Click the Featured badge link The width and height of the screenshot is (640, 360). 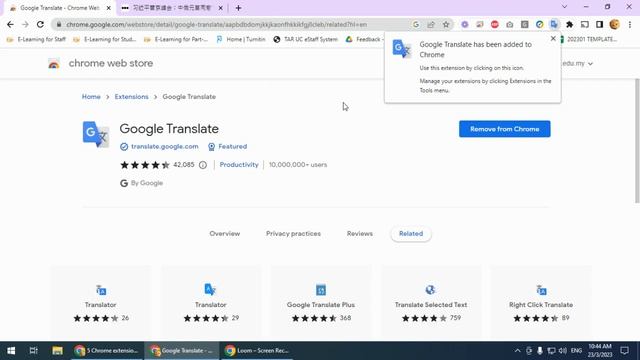232,147
